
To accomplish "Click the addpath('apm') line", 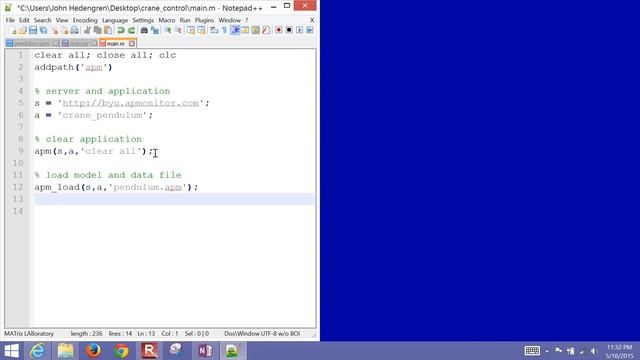I will tap(73, 67).
